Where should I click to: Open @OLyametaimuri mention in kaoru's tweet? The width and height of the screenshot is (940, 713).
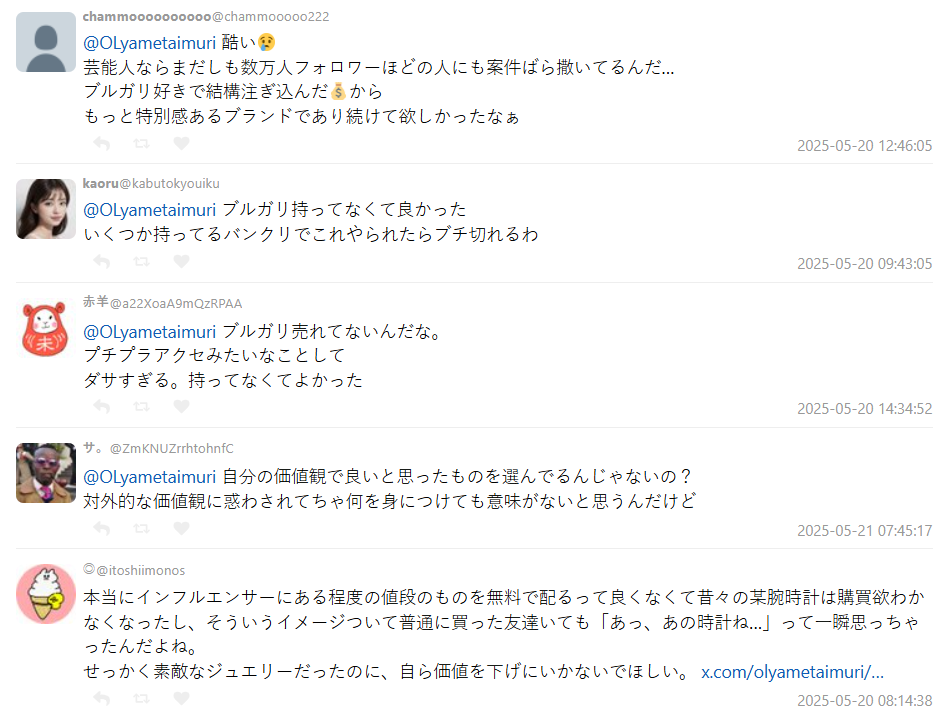pos(150,209)
